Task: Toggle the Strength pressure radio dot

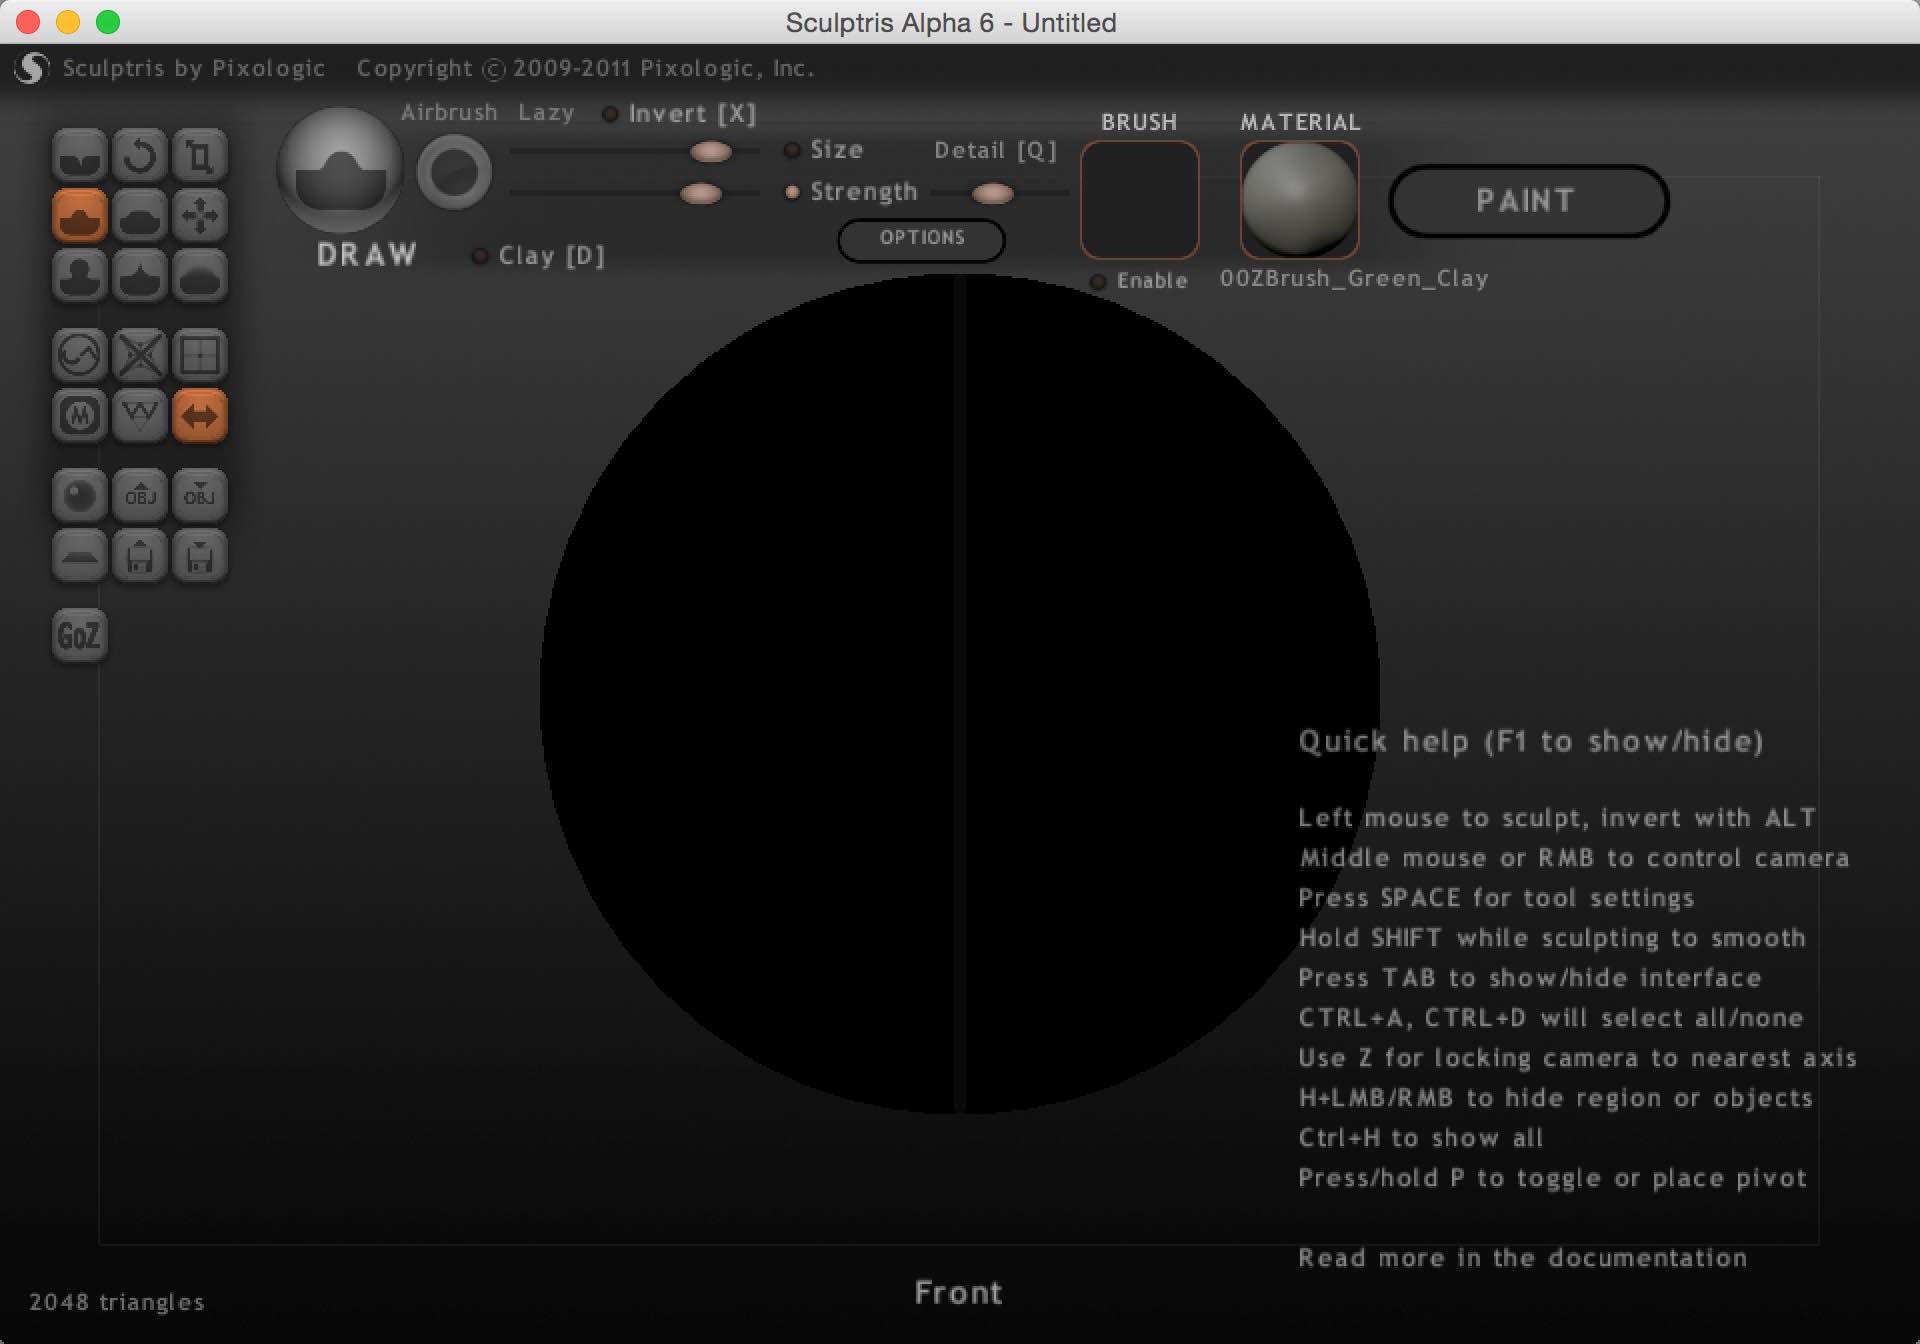Action: pos(792,192)
